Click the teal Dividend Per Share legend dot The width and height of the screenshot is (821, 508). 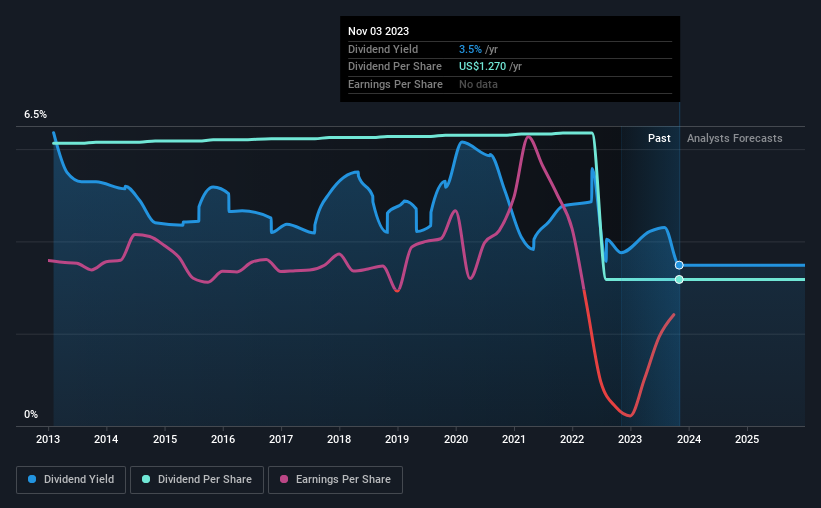[146, 479]
